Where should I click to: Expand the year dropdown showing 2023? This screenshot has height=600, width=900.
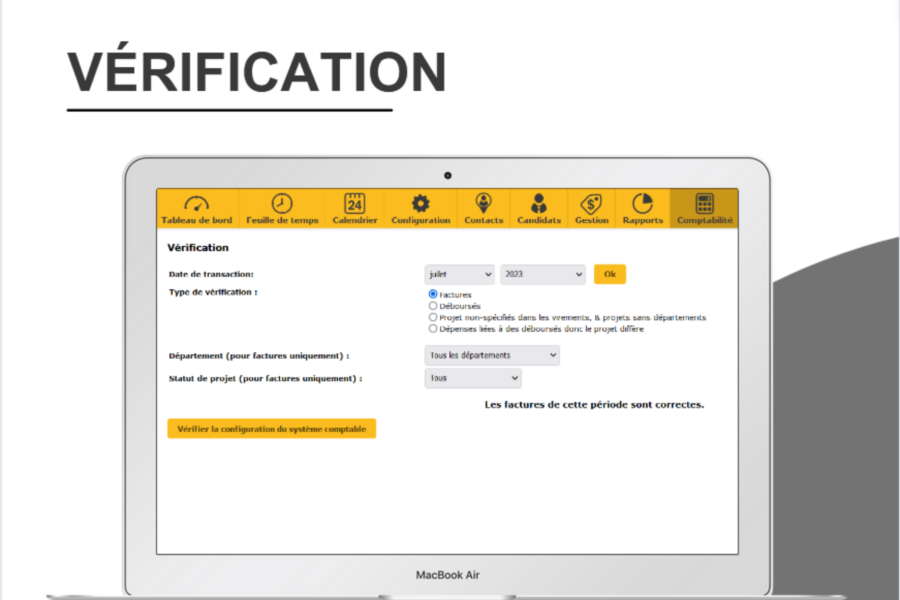pyautogui.click(x=543, y=274)
